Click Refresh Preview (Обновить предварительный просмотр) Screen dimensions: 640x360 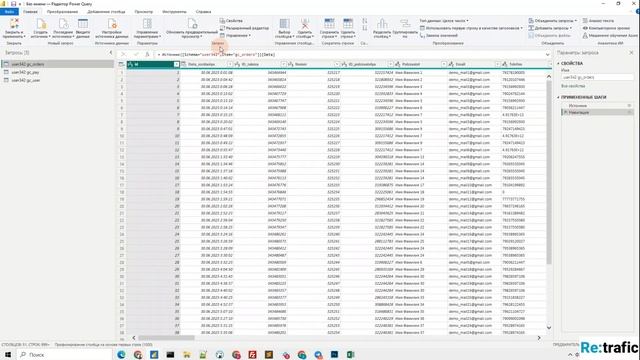pos(192,28)
